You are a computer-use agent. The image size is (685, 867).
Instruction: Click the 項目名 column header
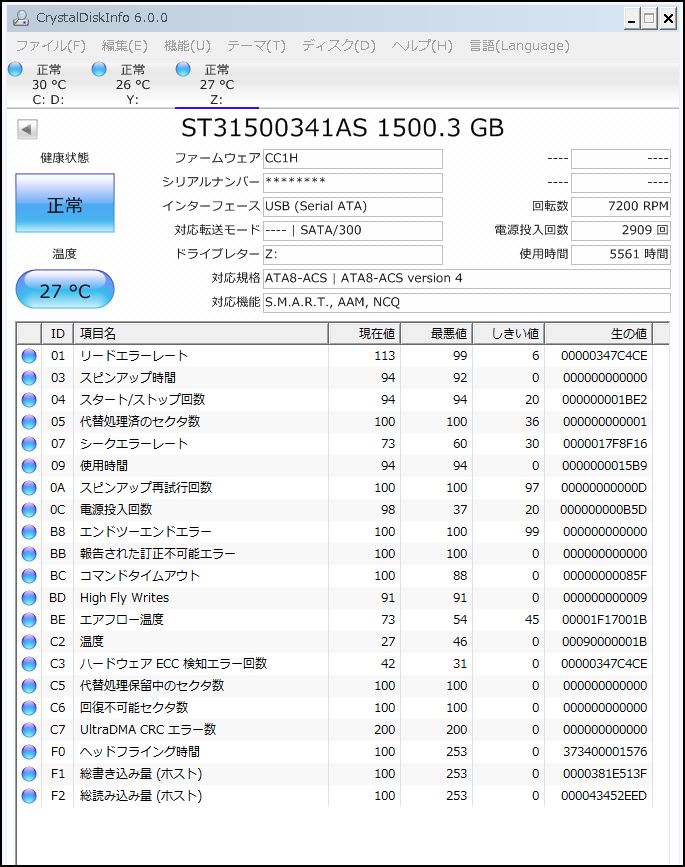201,333
